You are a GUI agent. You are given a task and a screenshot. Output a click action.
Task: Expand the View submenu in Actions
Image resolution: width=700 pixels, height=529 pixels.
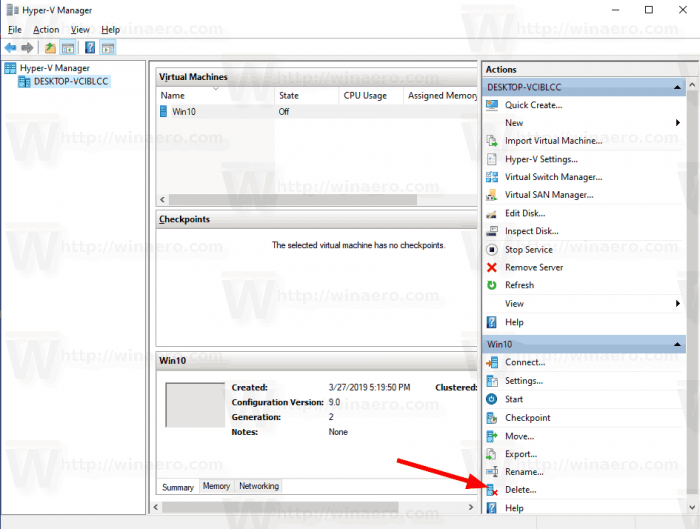click(x=679, y=303)
